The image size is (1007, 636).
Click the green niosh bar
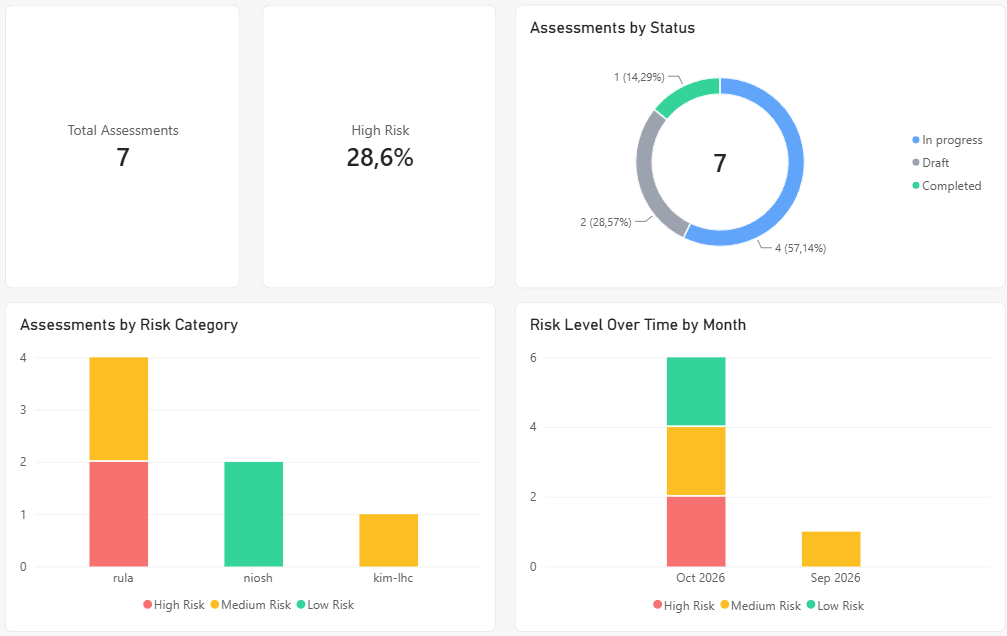pos(254,514)
